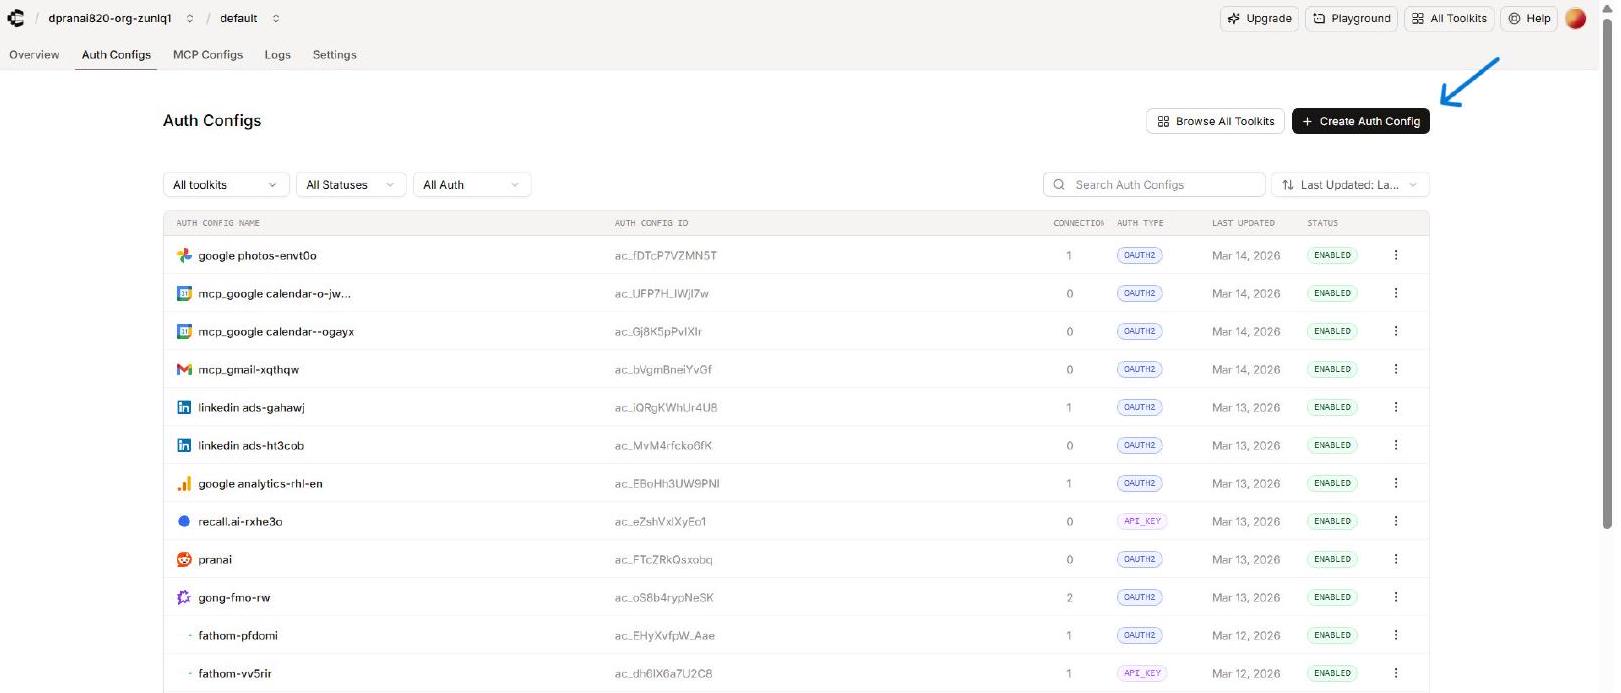Click the linkedin ads-gahawj config name
Viewport: 1621px width, 693px height.
point(251,408)
